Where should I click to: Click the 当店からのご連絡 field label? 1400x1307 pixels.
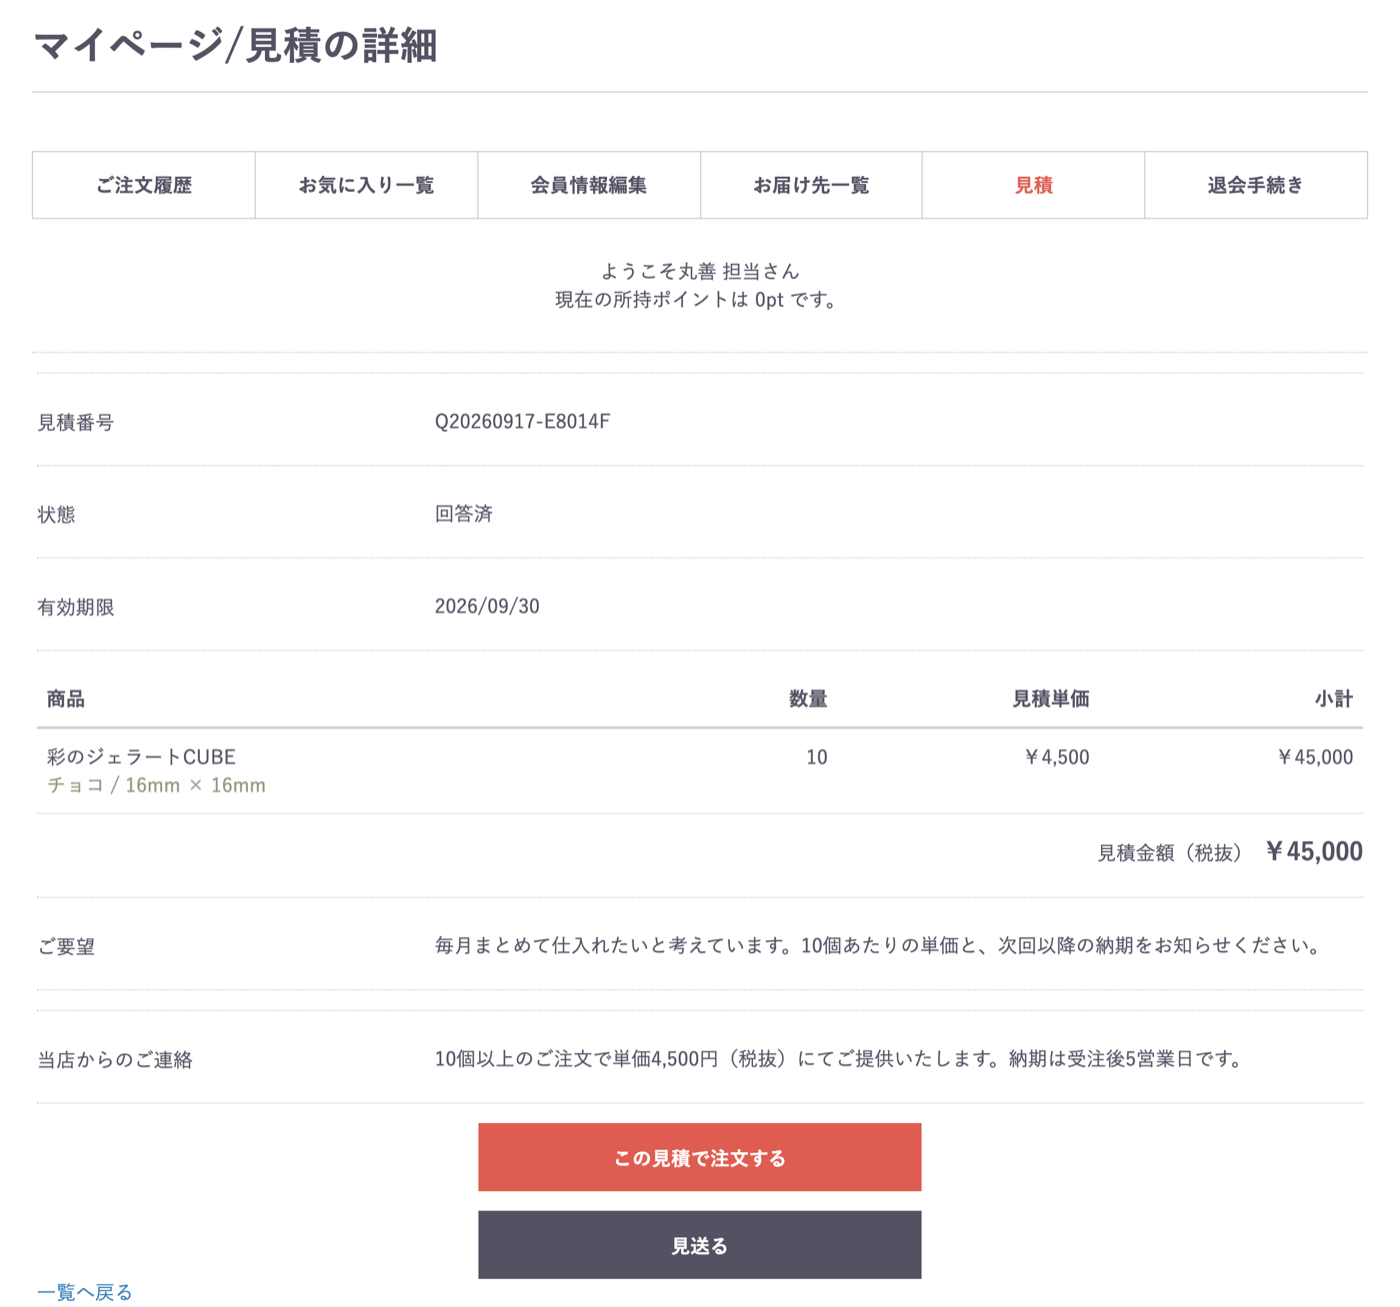(x=115, y=1060)
